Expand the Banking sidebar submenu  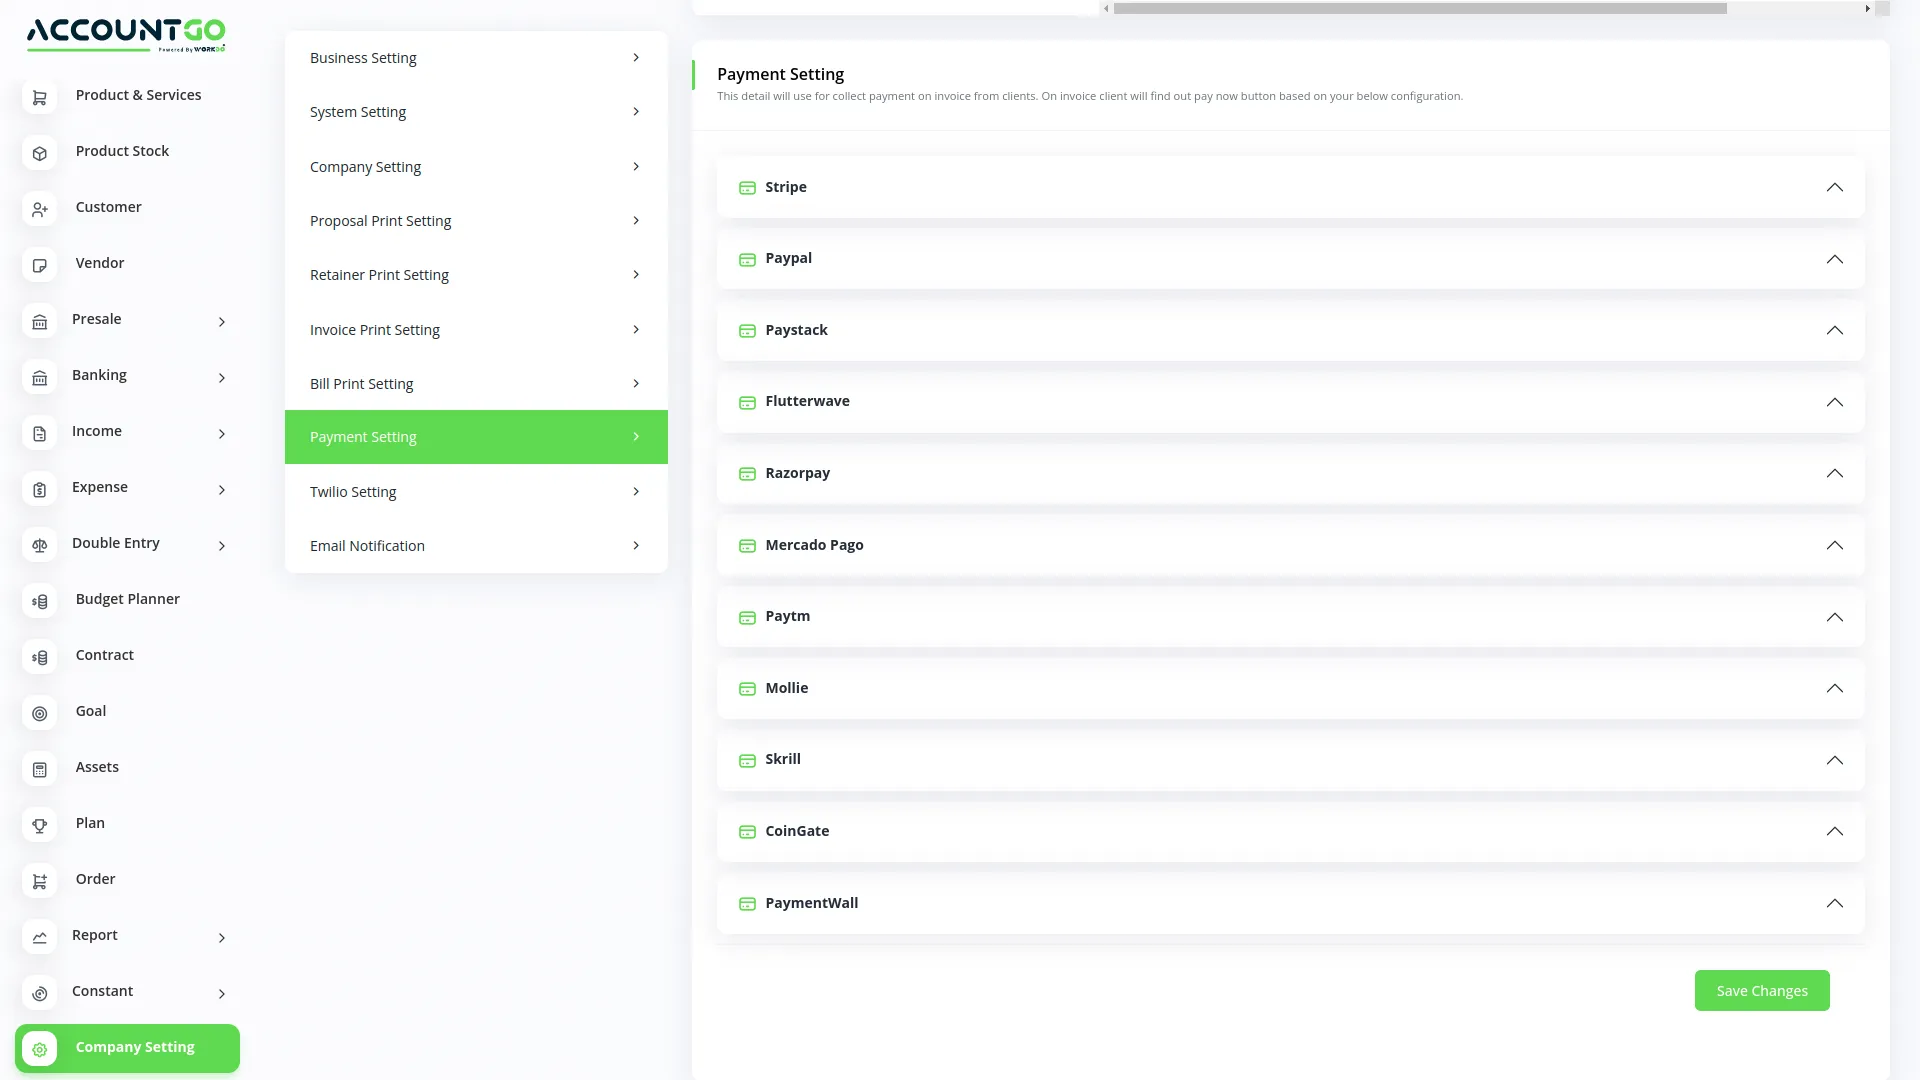[221, 378]
